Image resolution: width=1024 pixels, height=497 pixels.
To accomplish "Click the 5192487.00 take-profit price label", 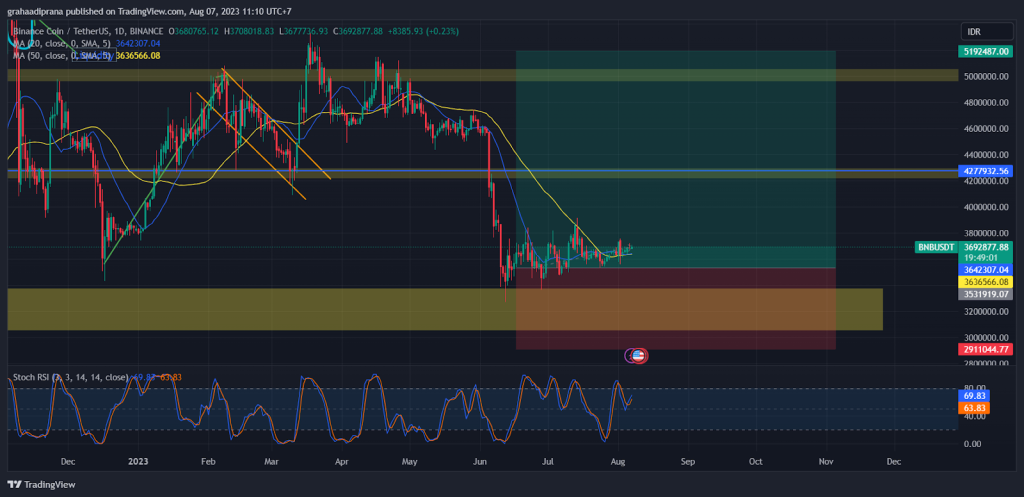I will (x=985, y=51).
